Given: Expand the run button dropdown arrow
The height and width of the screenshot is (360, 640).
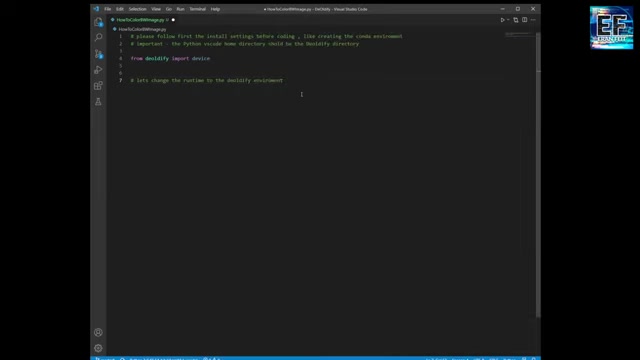Looking at the screenshot, I should pos(508,20).
